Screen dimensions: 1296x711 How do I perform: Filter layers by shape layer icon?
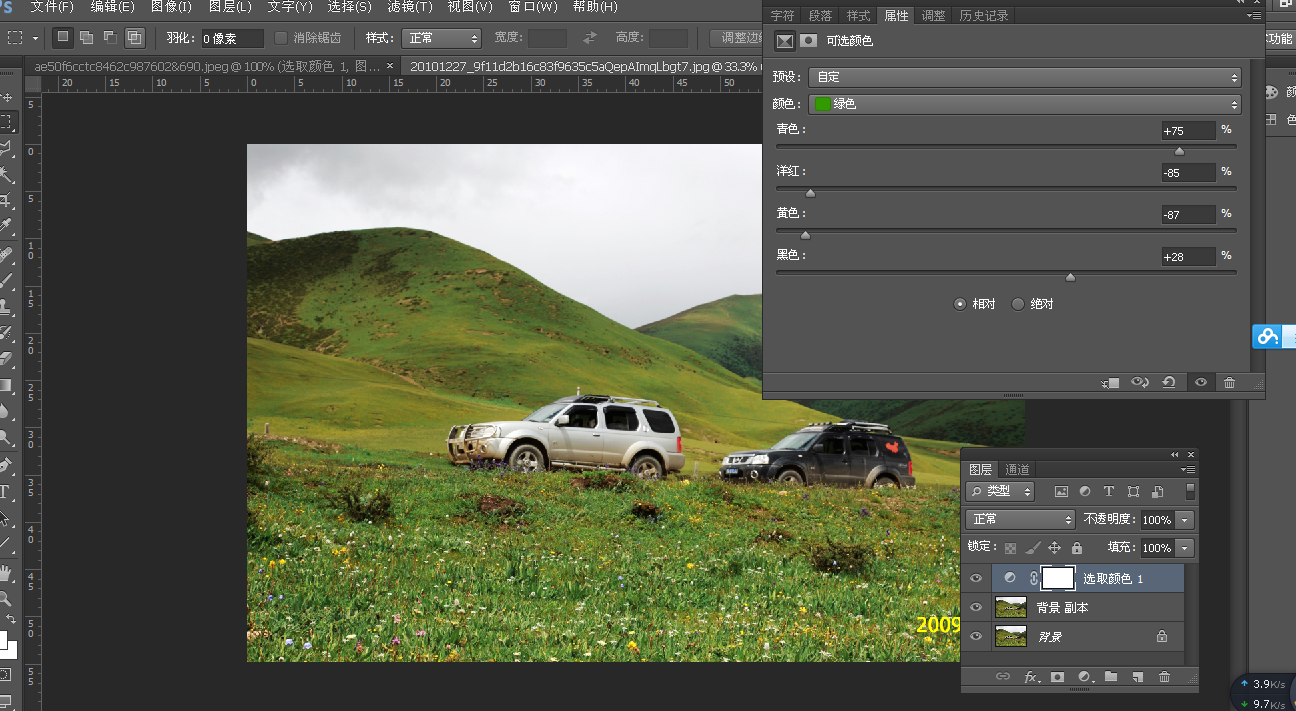click(1133, 491)
